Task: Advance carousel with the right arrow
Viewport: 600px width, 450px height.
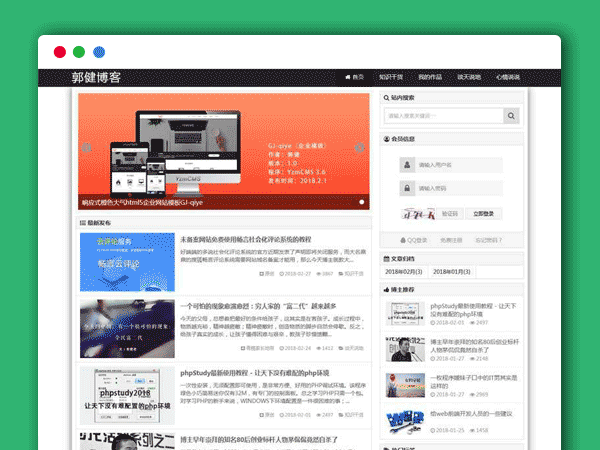Action: [x=361, y=148]
